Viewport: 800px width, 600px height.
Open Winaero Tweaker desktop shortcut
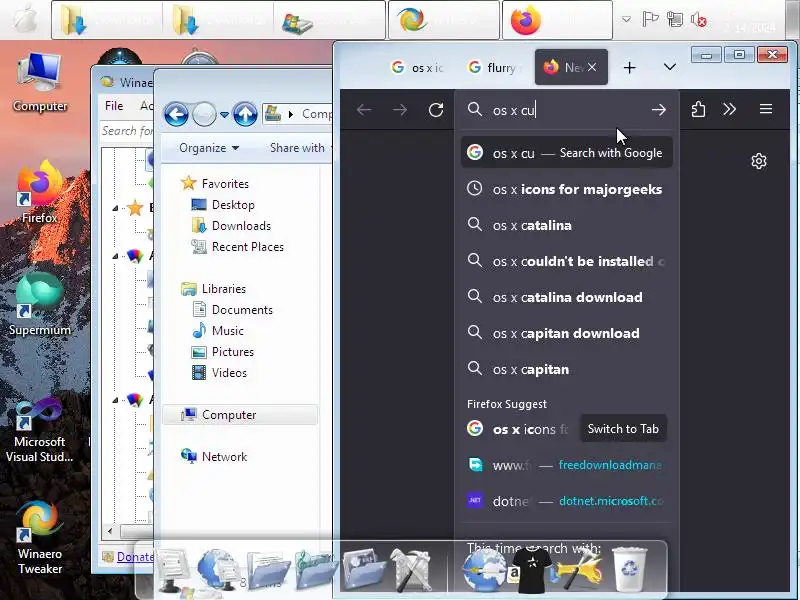(x=40, y=539)
